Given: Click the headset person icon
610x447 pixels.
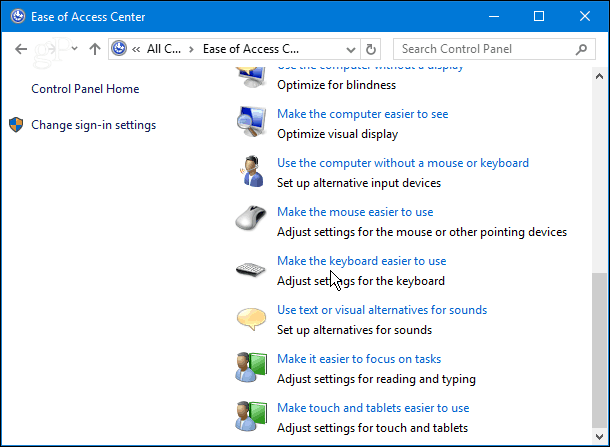Looking at the screenshot, I should point(251,171).
